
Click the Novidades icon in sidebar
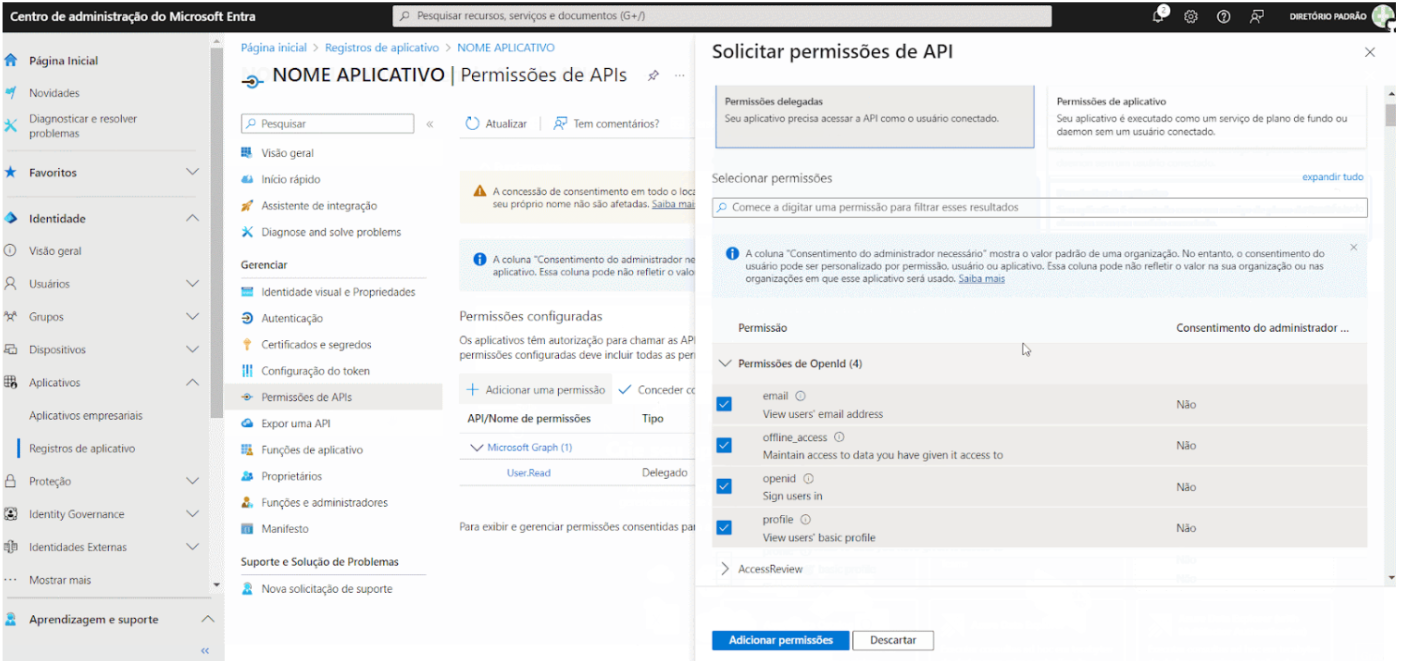(x=11, y=93)
